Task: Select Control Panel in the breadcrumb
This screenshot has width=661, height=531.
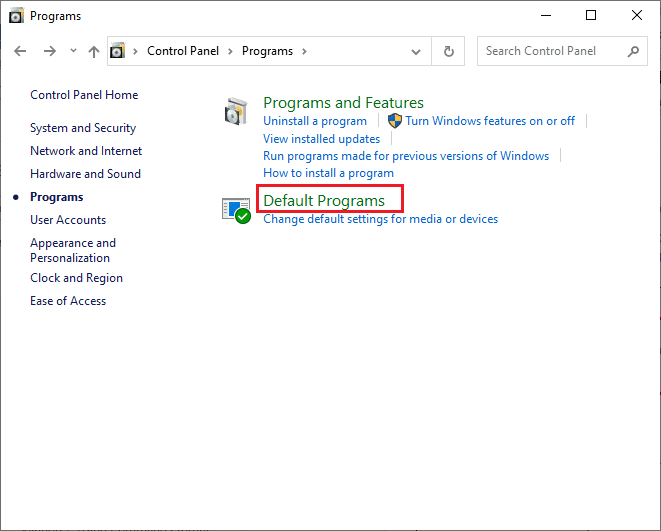Action: [x=183, y=51]
